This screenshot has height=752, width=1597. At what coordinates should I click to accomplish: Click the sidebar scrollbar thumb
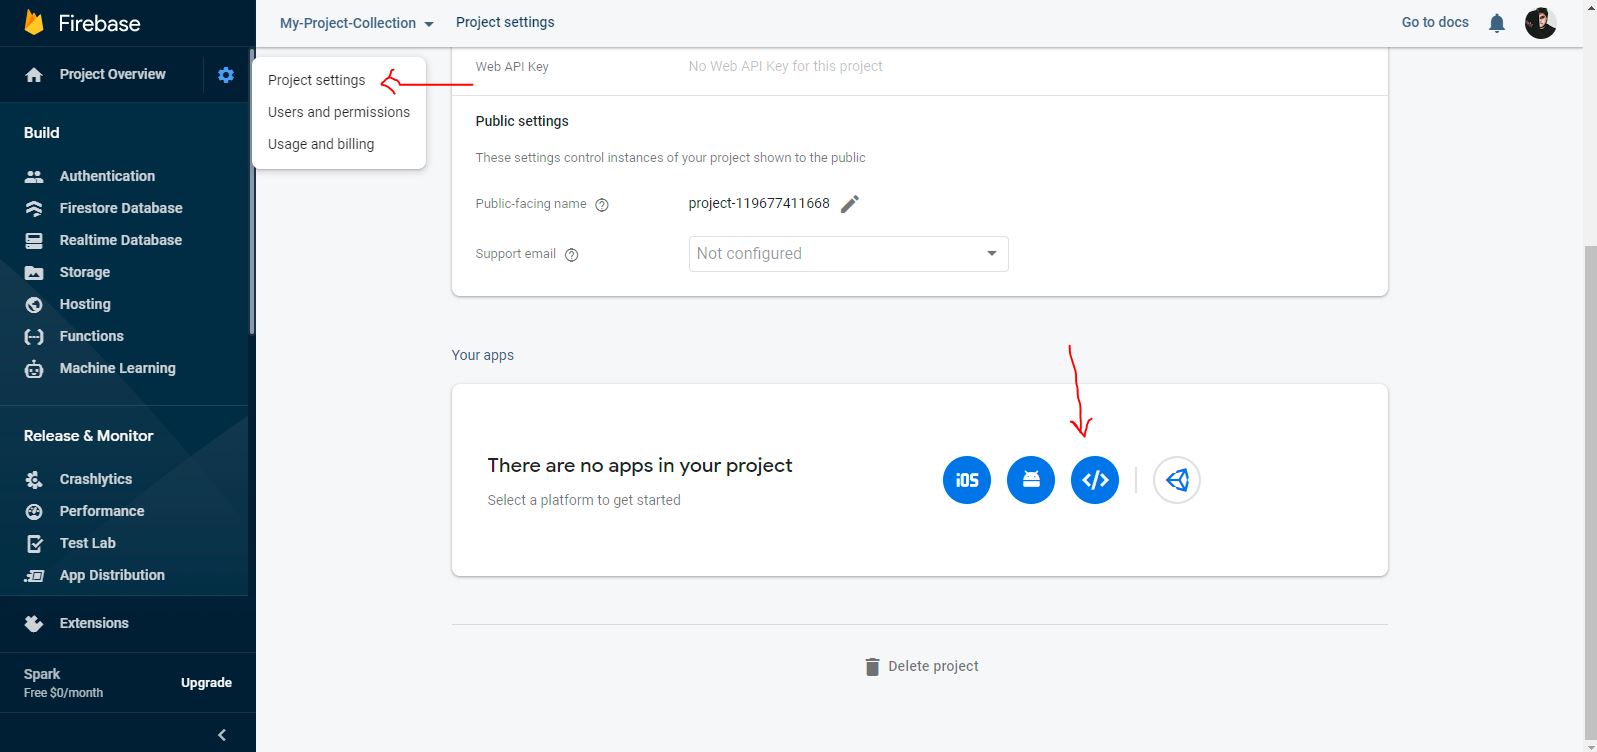[252, 191]
